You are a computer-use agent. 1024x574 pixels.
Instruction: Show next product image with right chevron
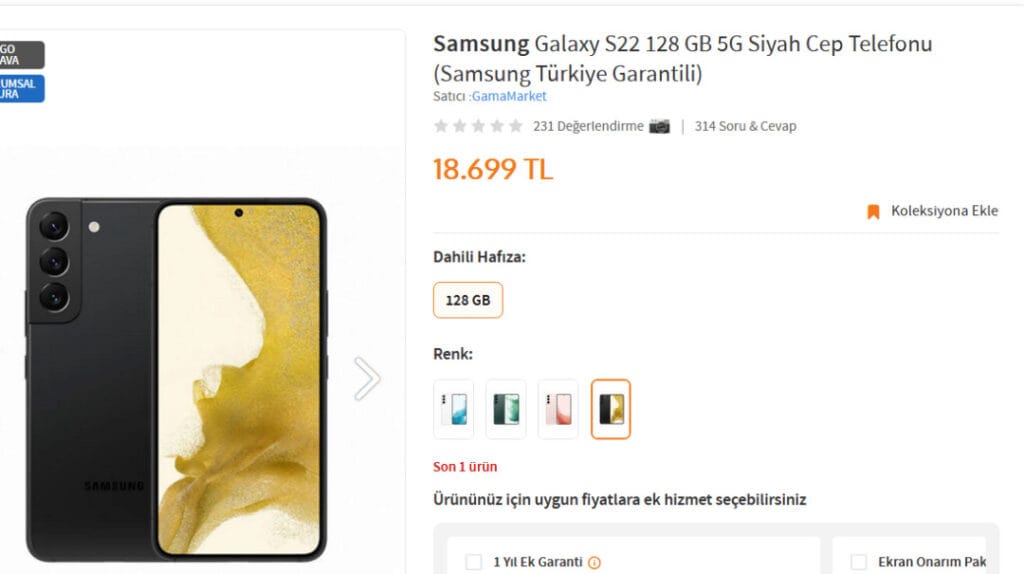point(367,379)
